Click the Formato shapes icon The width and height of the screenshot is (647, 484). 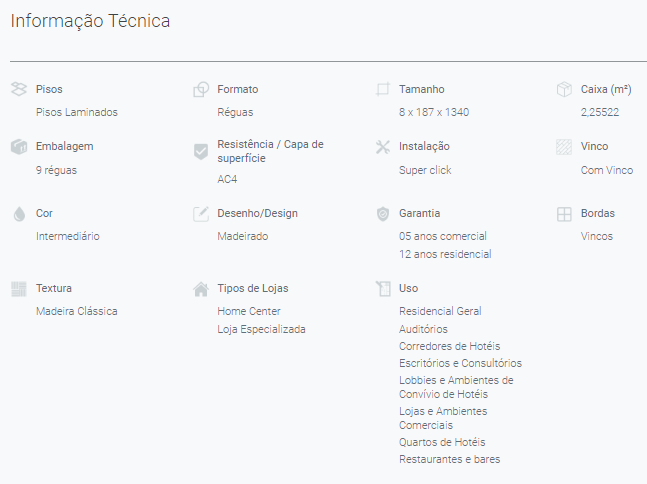coord(201,89)
